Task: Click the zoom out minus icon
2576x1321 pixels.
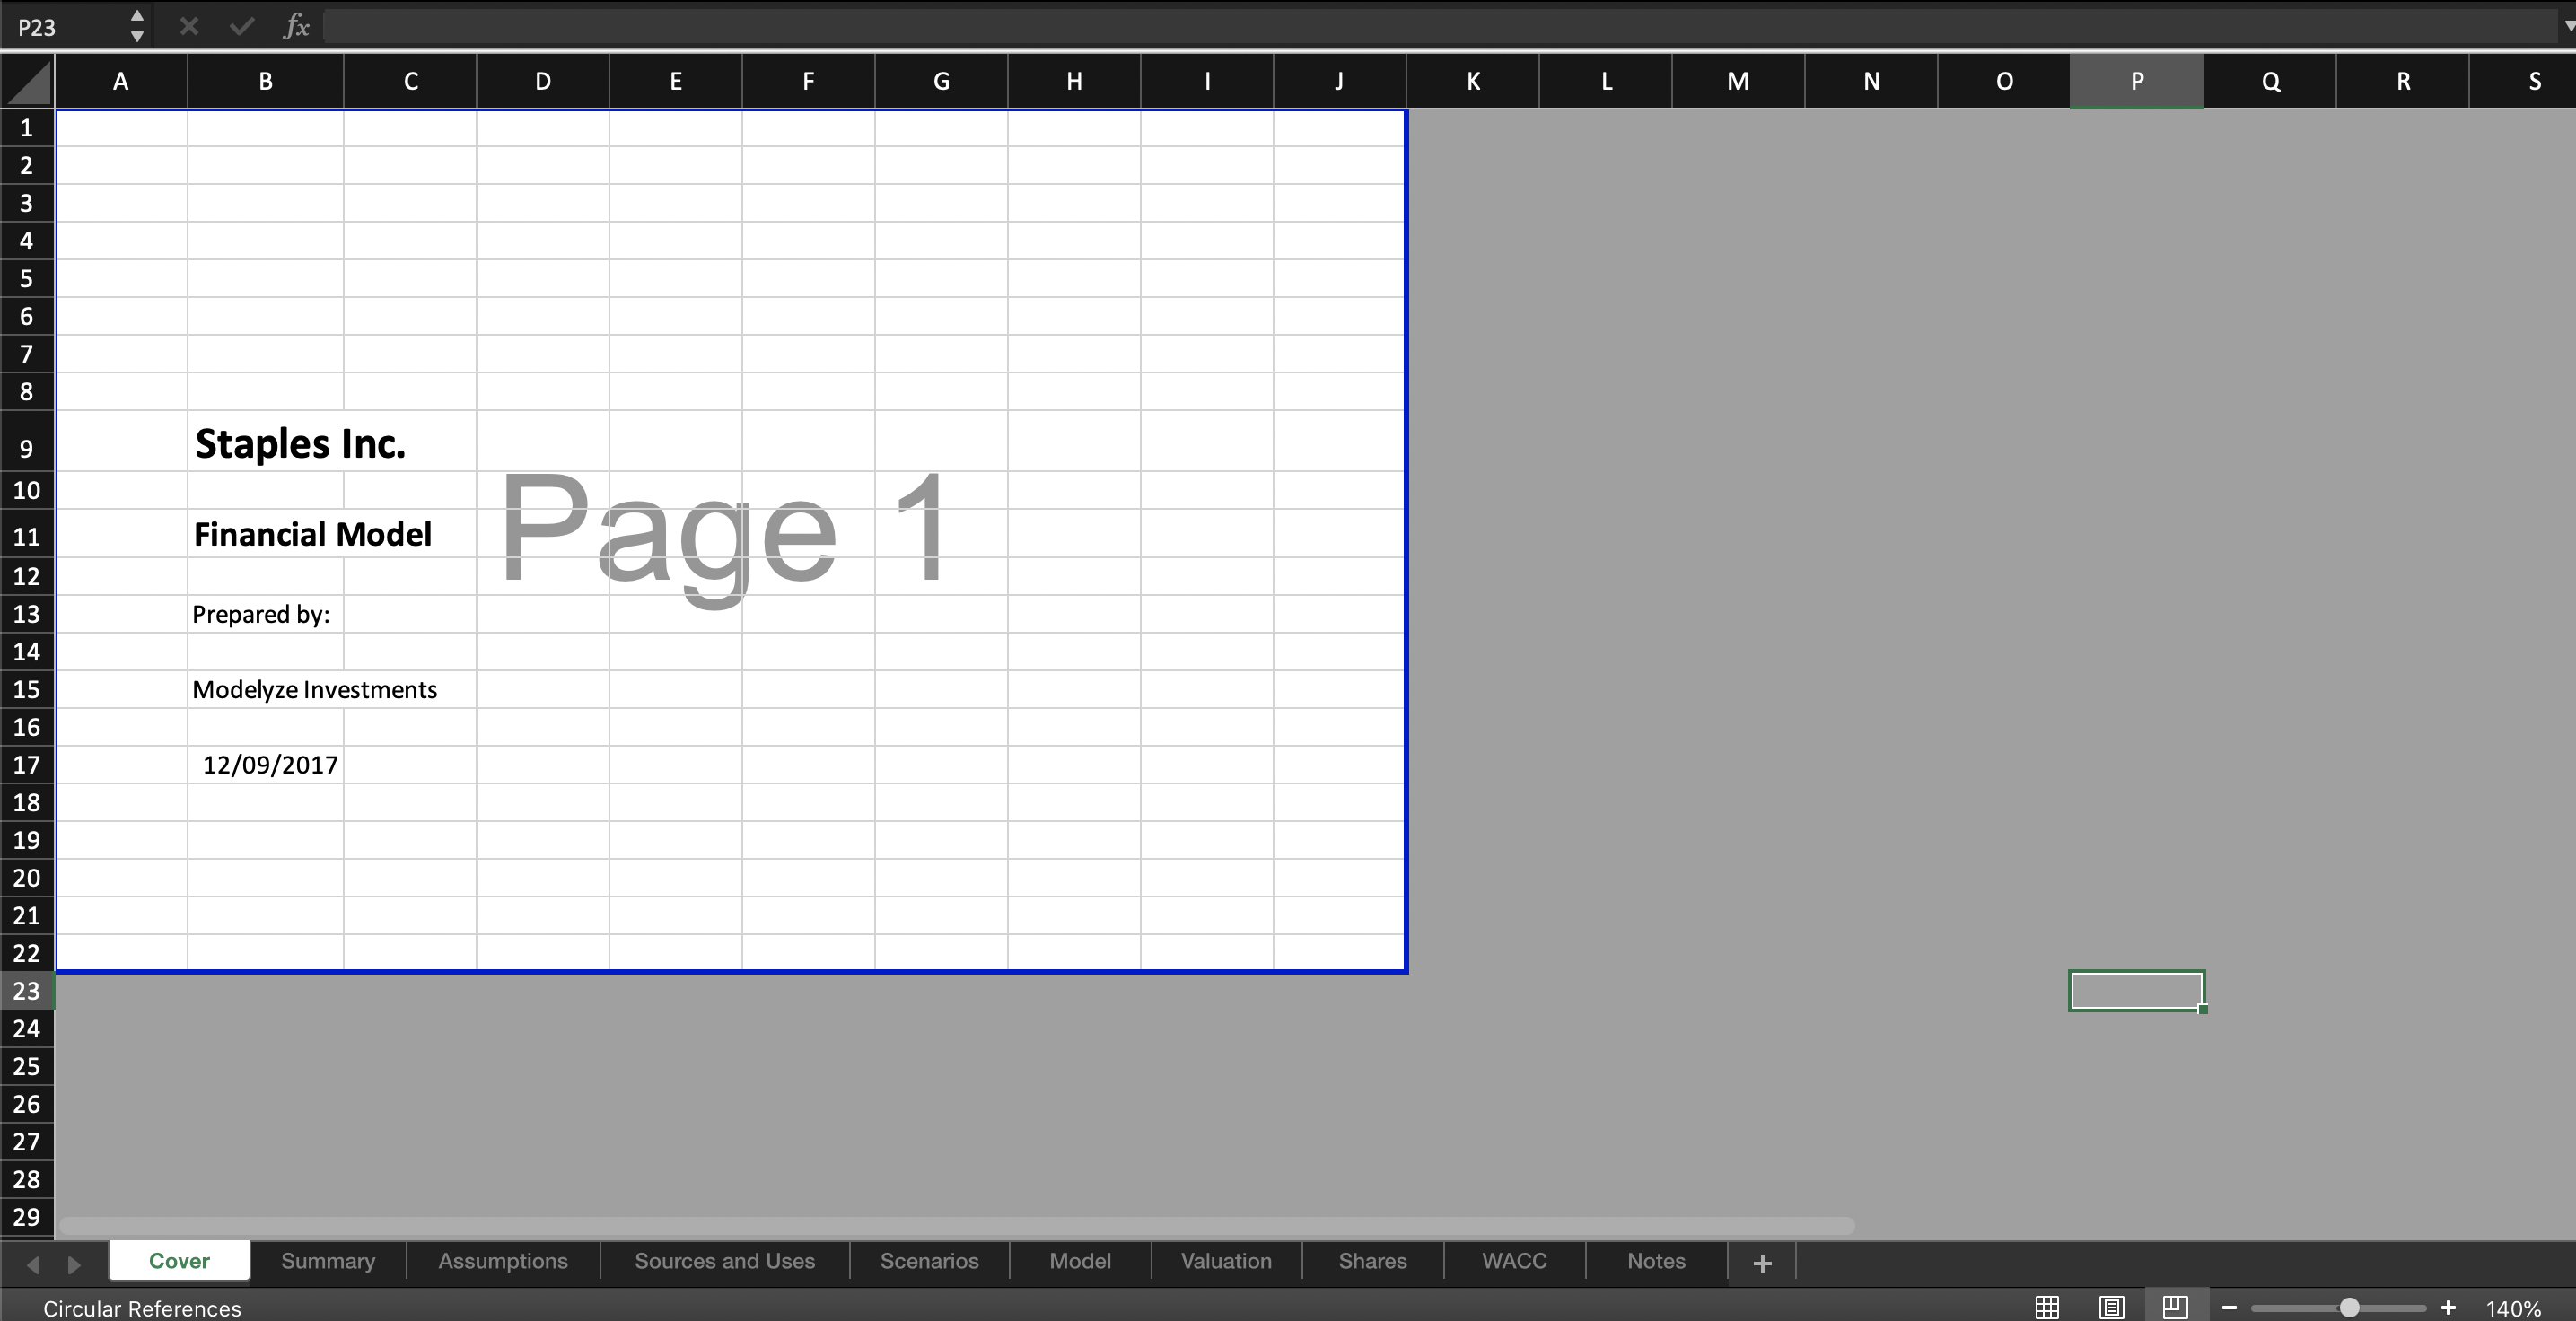Action: pyautogui.click(x=2229, y=1308)
